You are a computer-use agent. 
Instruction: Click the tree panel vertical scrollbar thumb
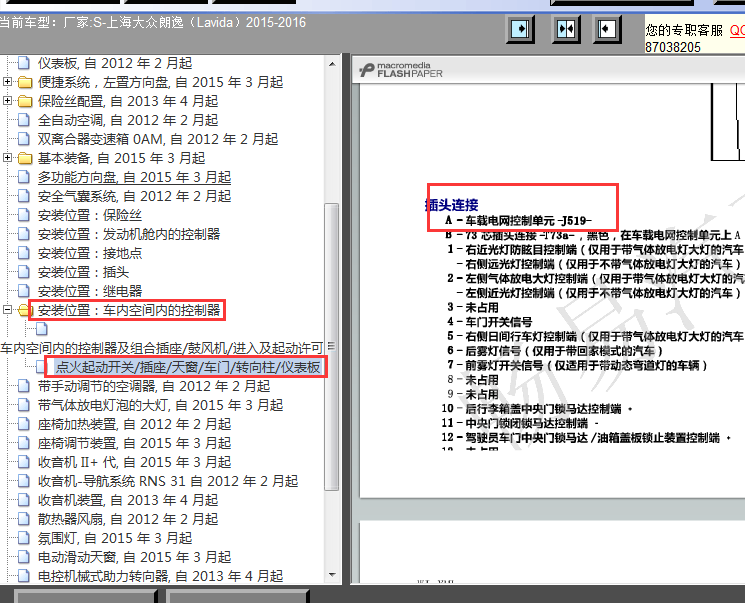click(331, 346)
